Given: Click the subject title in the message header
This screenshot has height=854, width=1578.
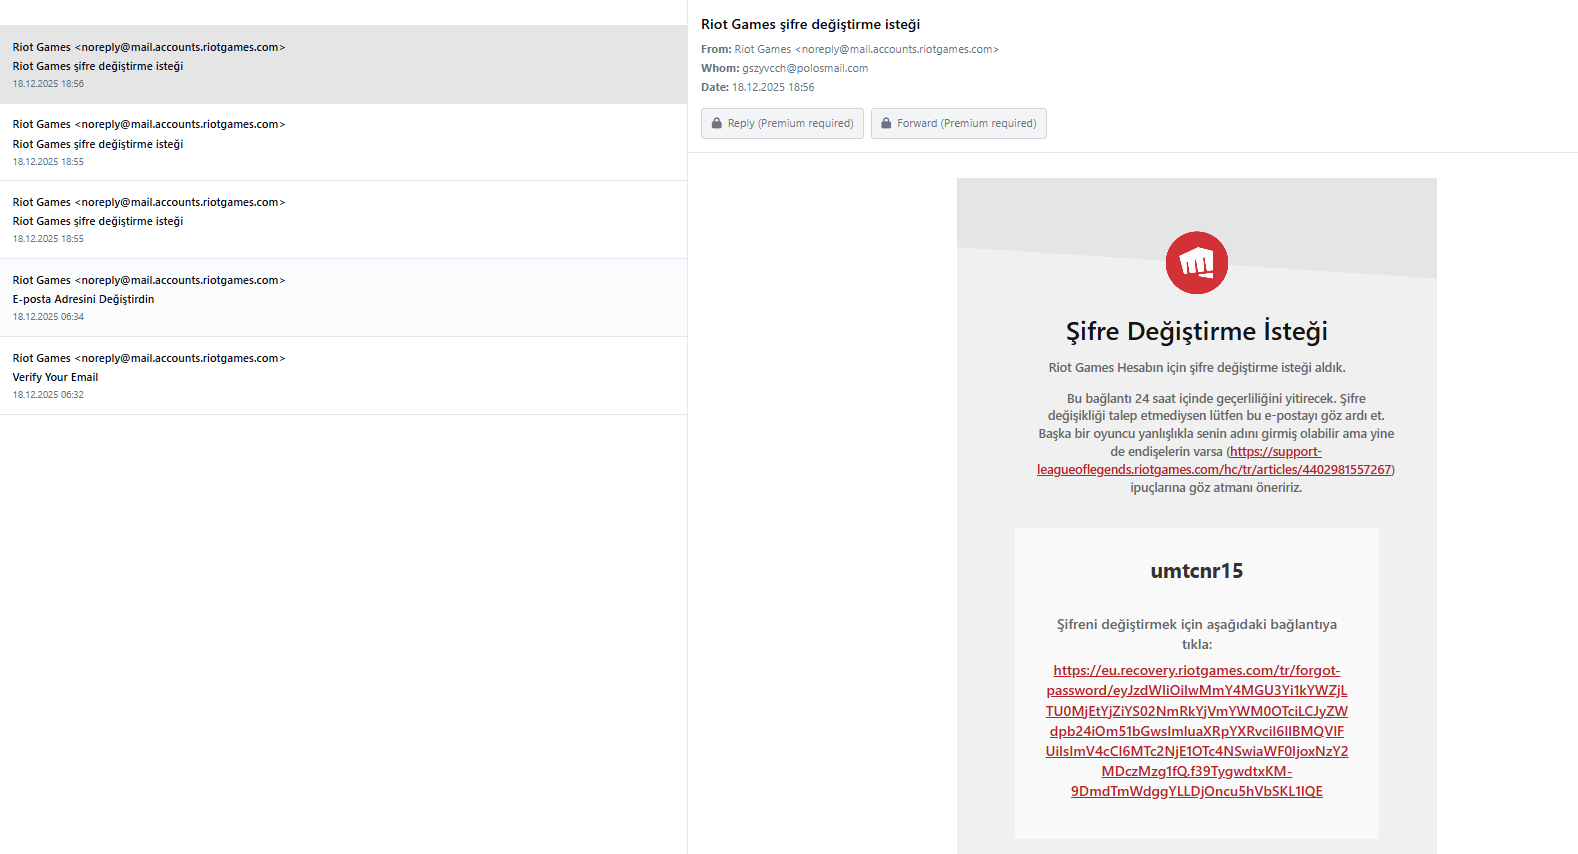Looking at the screenshot, I should pyautogui.click(x=810, y=24).
